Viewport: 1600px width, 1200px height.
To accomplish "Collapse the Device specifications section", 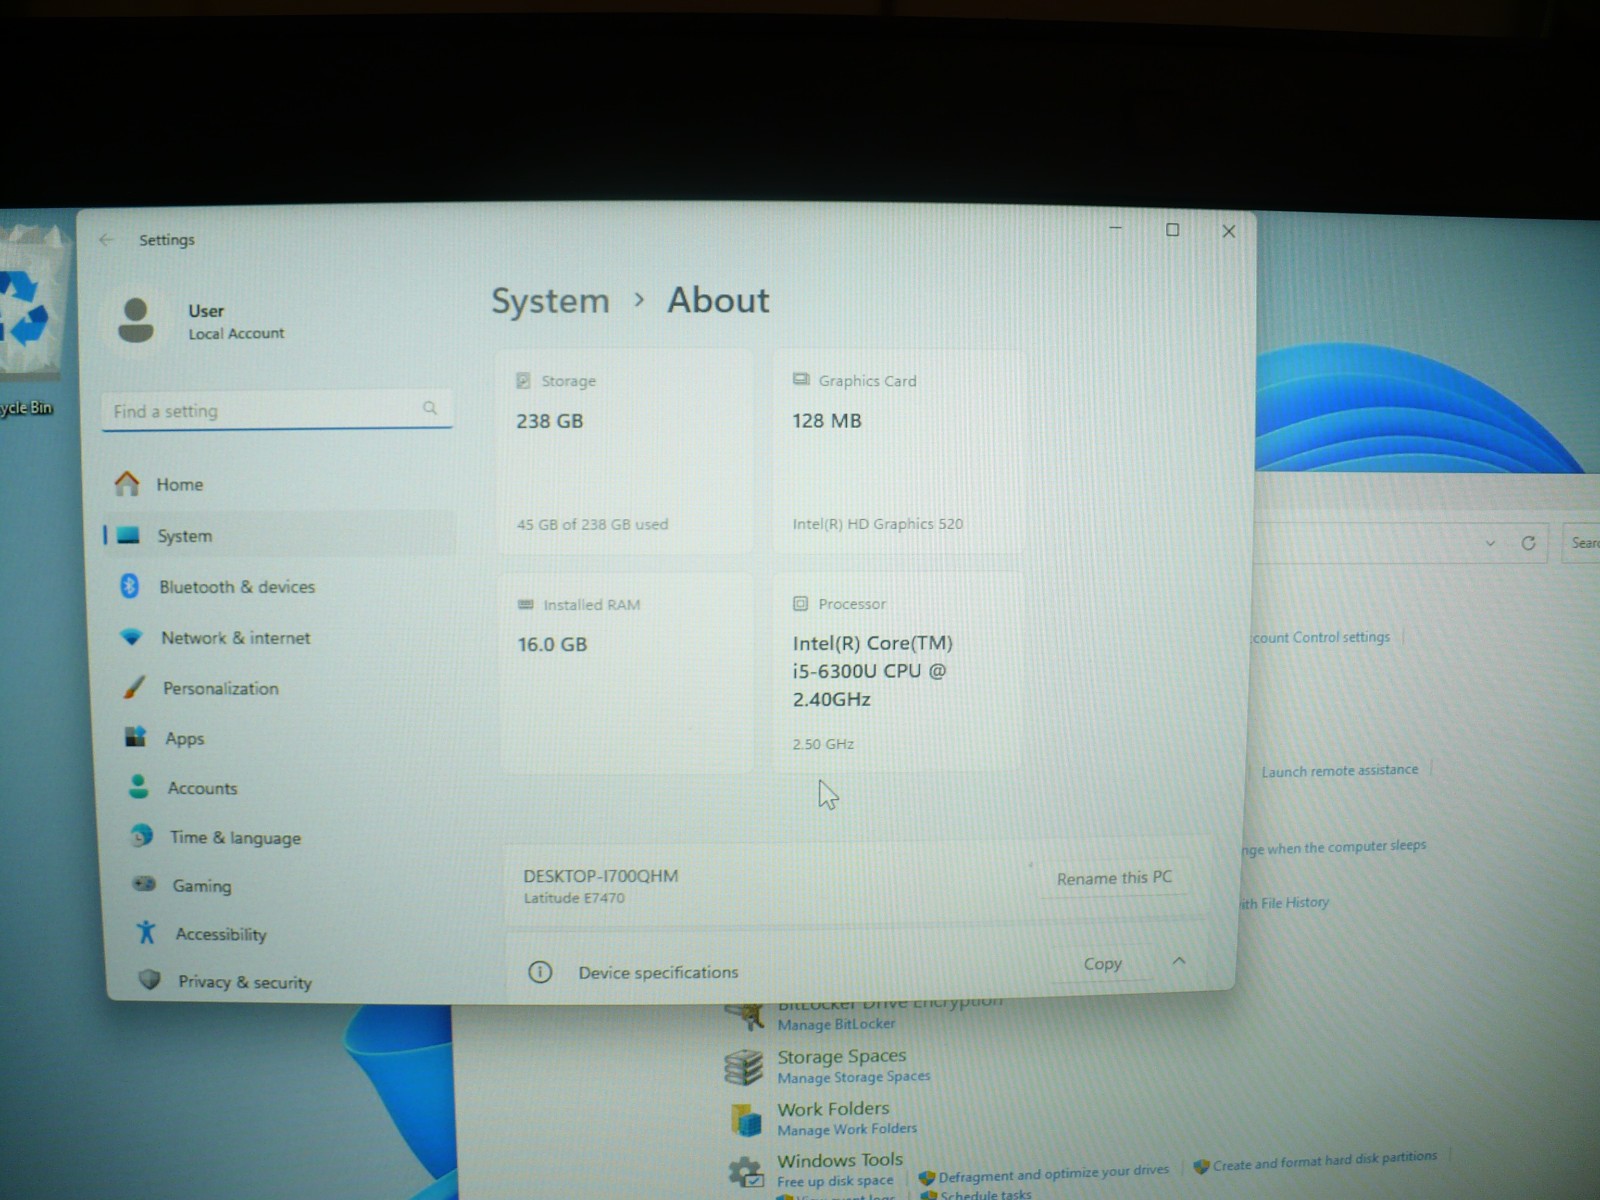I will 1179,961.
